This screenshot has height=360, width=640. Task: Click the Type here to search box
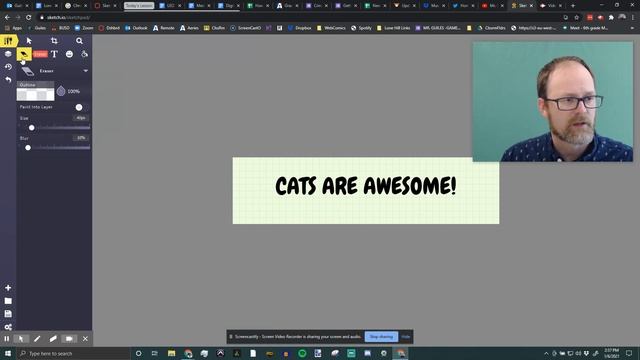(73, 353)
